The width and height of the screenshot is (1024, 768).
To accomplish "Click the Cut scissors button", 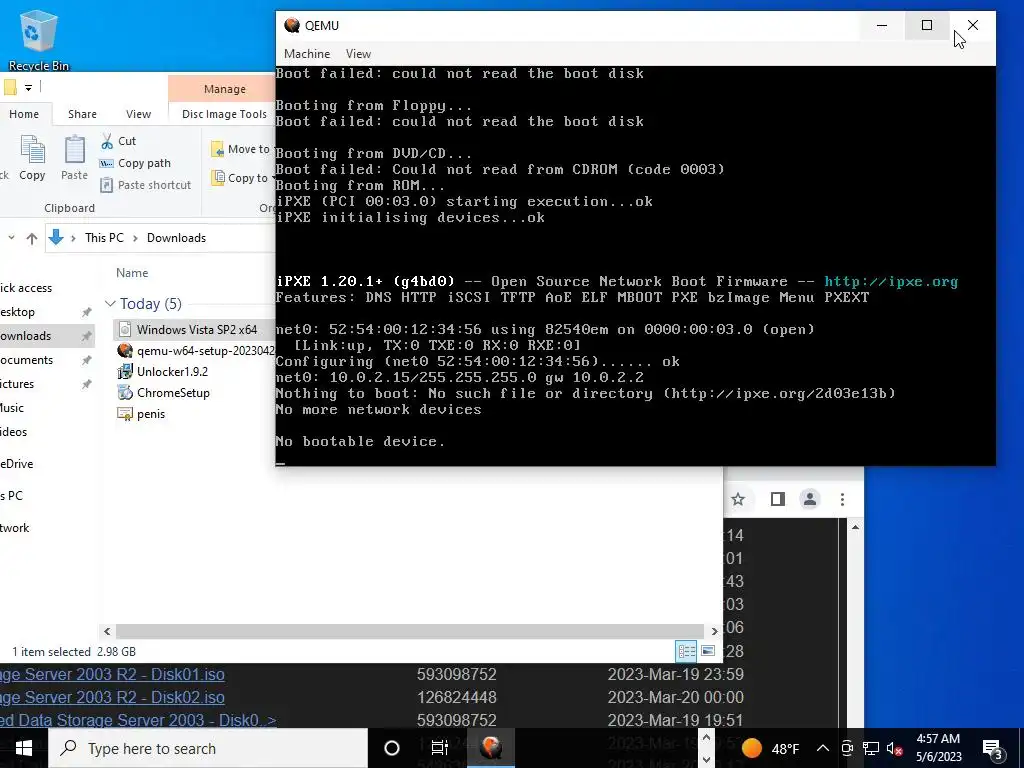I will [x=118, y=141].
